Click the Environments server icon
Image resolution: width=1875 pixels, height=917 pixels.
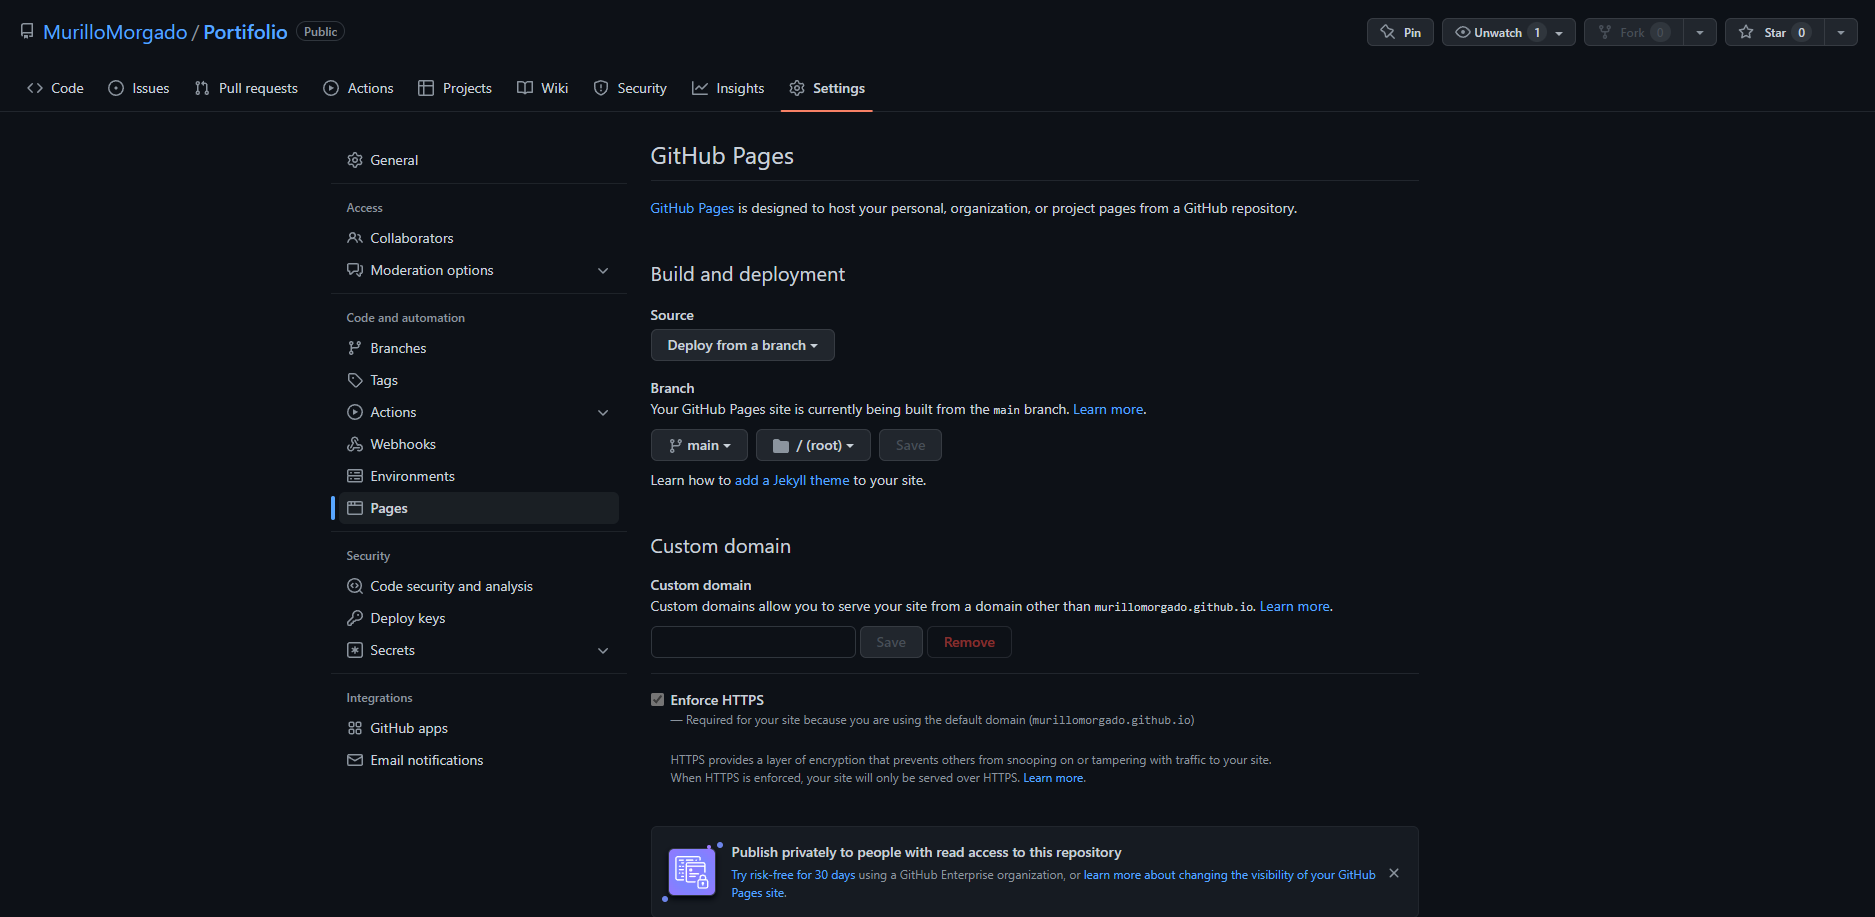(x=355, y=476)
